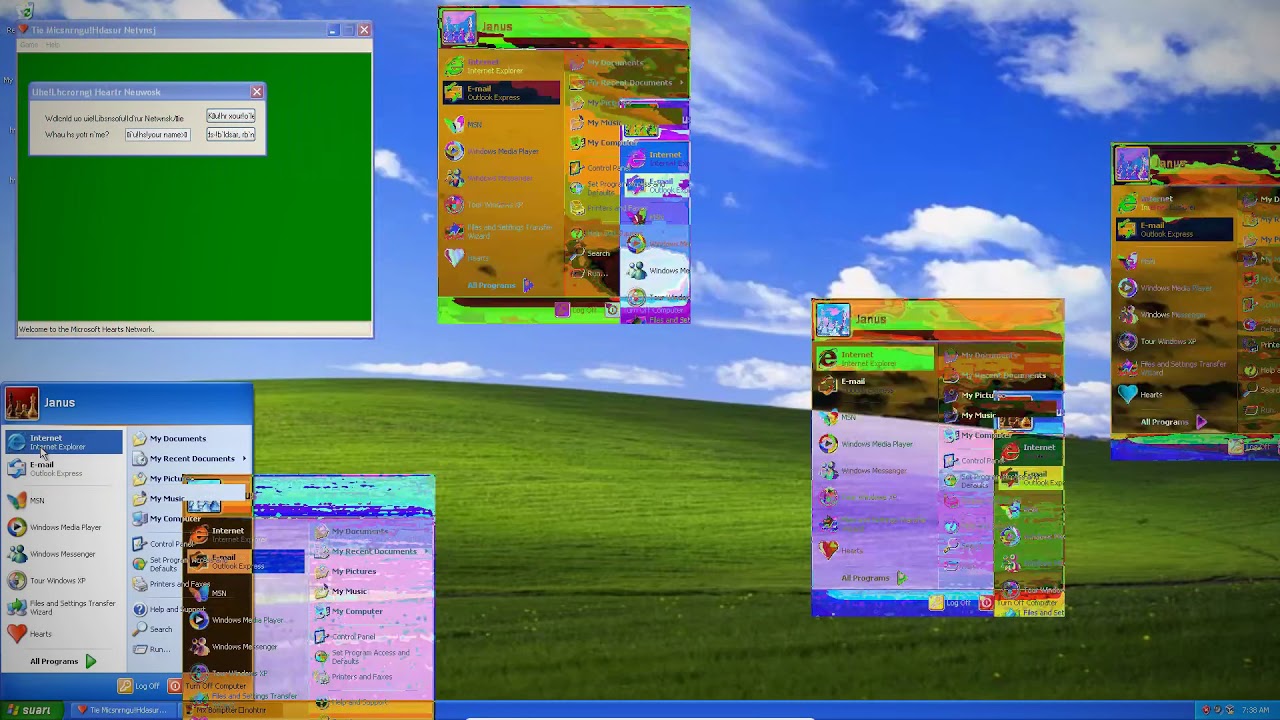Click the 7:38 AM taskbar clock
This screenshot has height=720, width=1280.
pos(1255,710)
